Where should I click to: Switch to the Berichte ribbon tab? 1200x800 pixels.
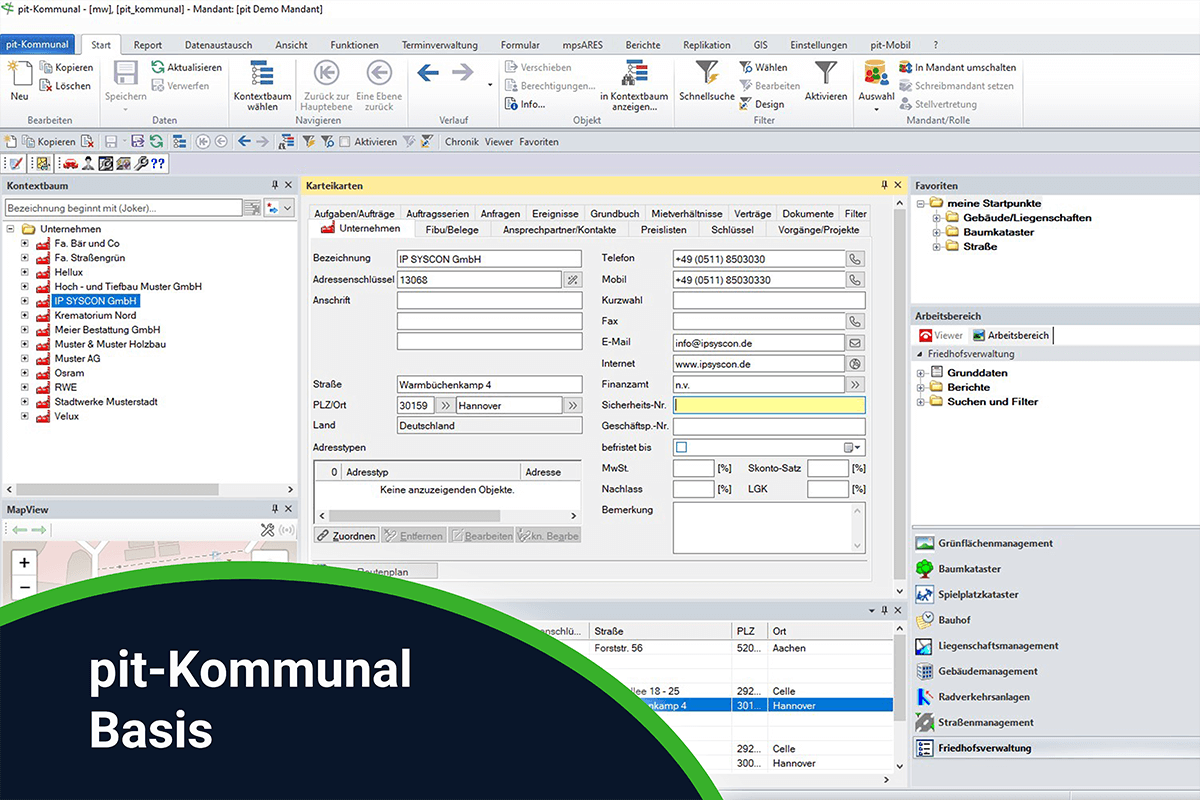coord(642,45)
